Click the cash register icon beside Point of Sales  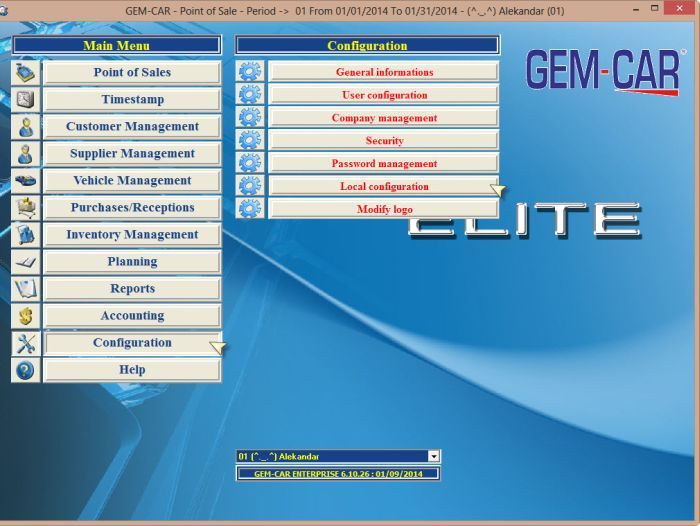26,72
